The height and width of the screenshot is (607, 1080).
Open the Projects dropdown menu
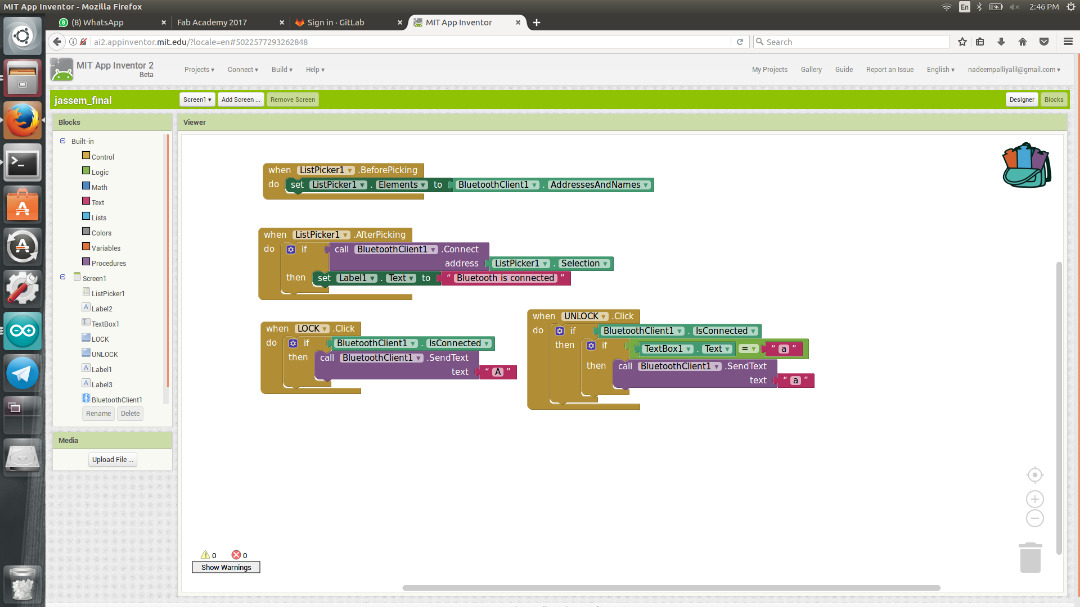(x=199, y=70)
